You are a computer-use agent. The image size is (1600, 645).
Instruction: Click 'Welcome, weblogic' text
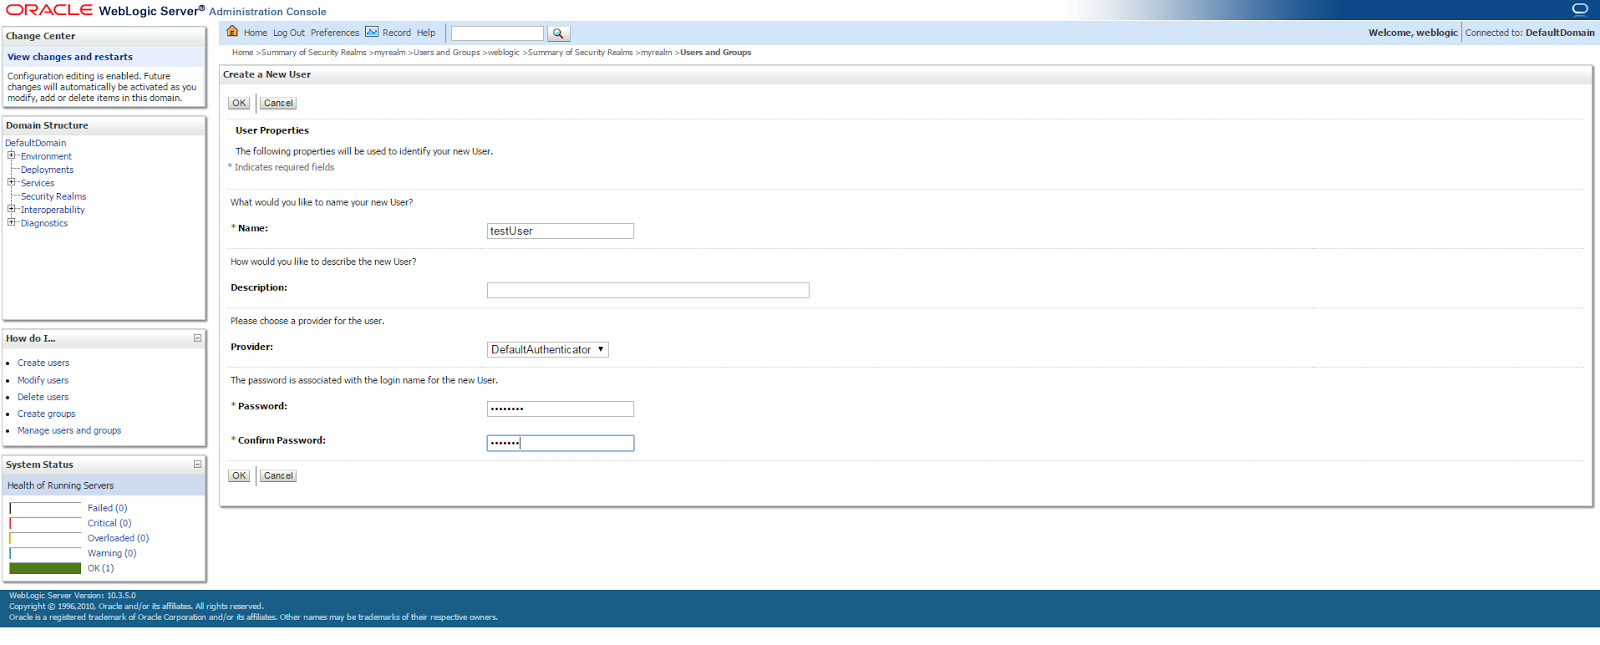coord(1413,33)
